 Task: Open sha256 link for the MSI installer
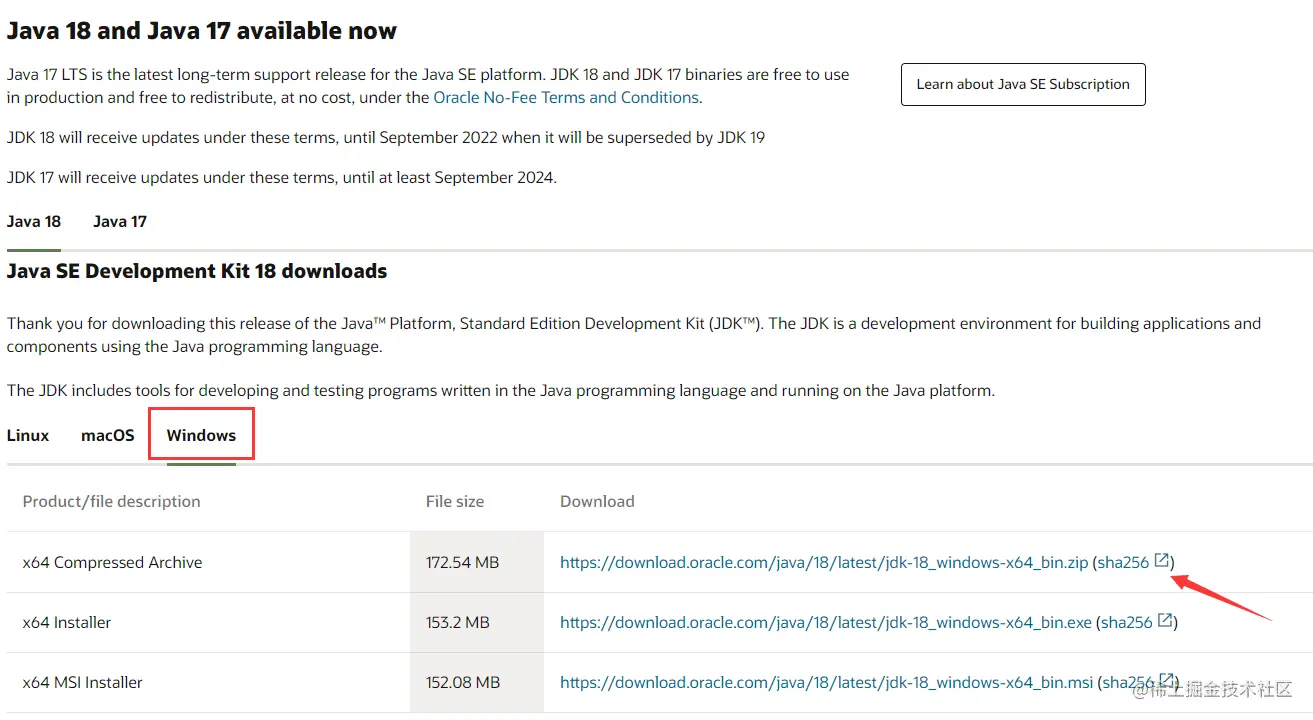pos(1128,683)
